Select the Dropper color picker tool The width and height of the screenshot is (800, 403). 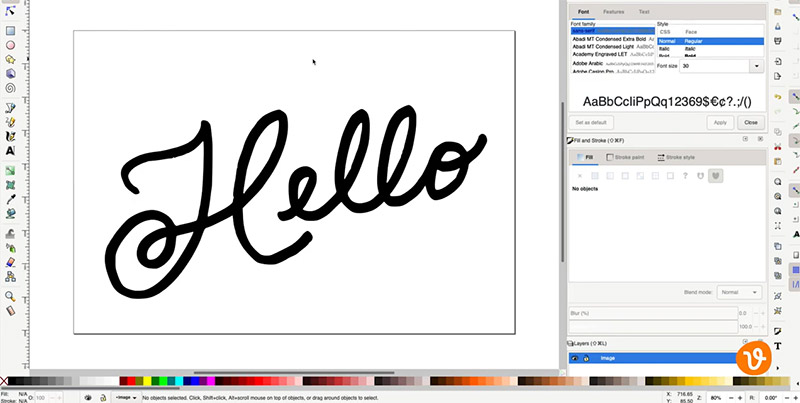pyautogui.click(x=10, y=199)
